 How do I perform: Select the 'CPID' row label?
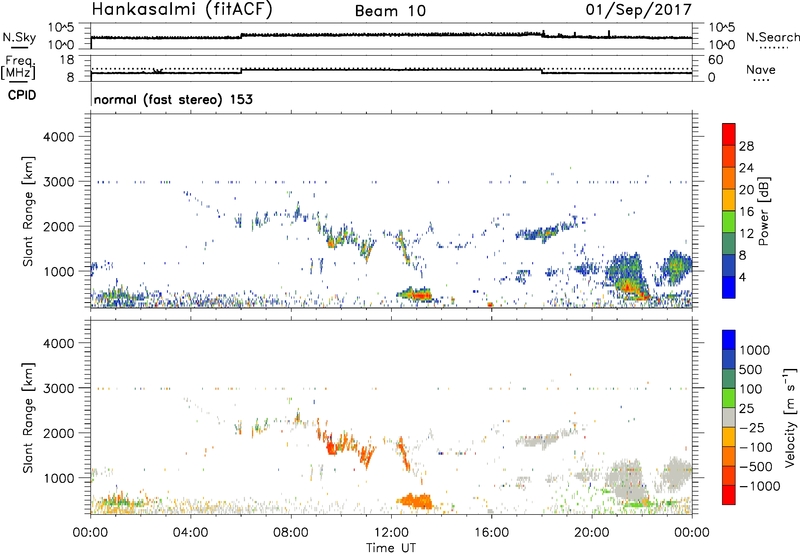[x=22, y=95]
